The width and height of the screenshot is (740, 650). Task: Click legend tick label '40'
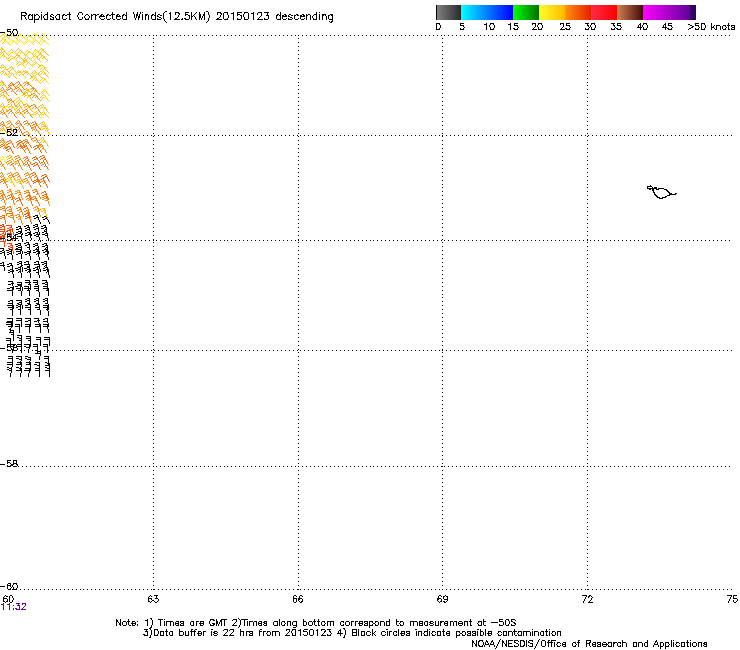[642, 27]
